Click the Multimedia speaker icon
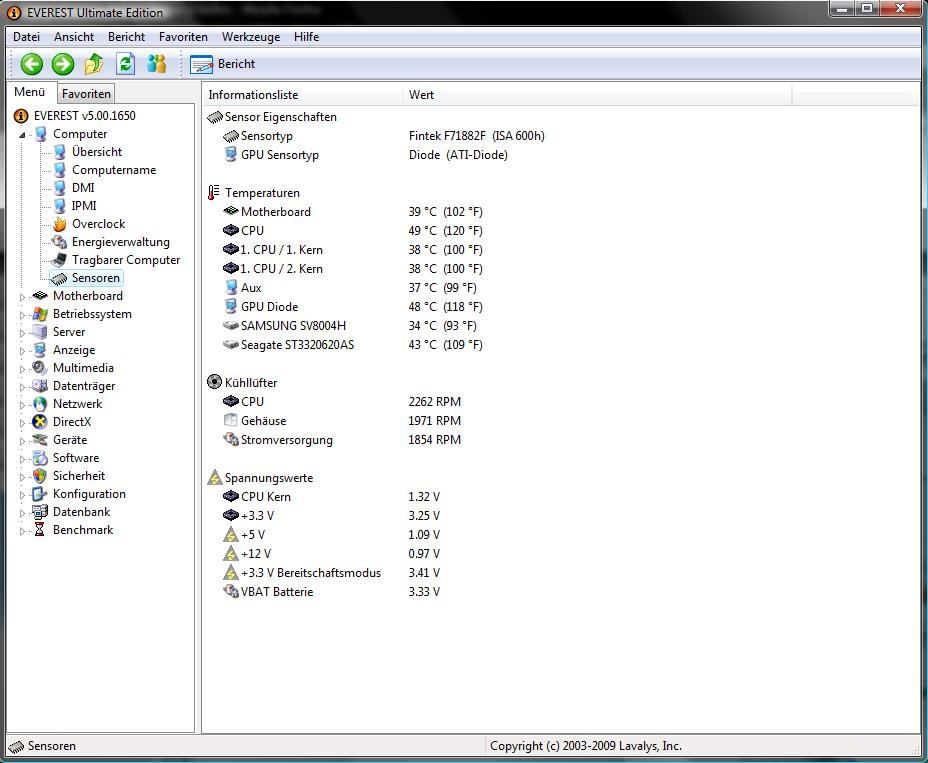Screen dimensions: 928x763 point(40,368)
